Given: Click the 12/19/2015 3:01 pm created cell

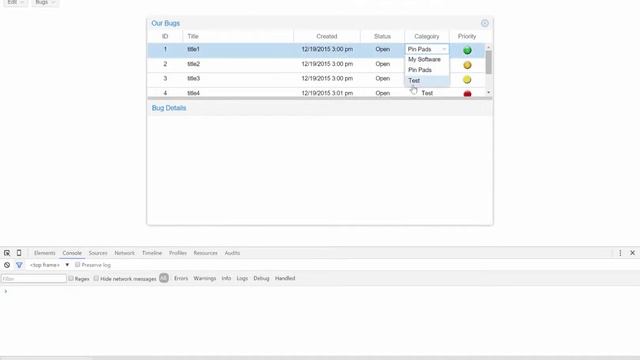Looking at the screenshot, I should click(327, 93).
